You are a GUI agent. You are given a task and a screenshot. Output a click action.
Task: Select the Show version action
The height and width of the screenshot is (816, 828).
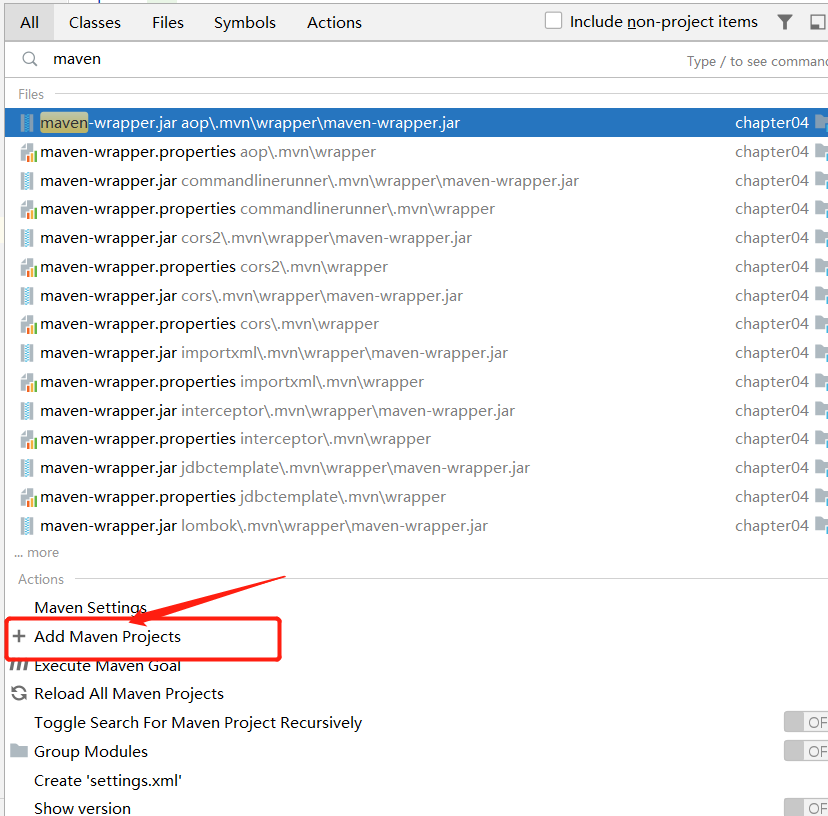coord(82,808)
